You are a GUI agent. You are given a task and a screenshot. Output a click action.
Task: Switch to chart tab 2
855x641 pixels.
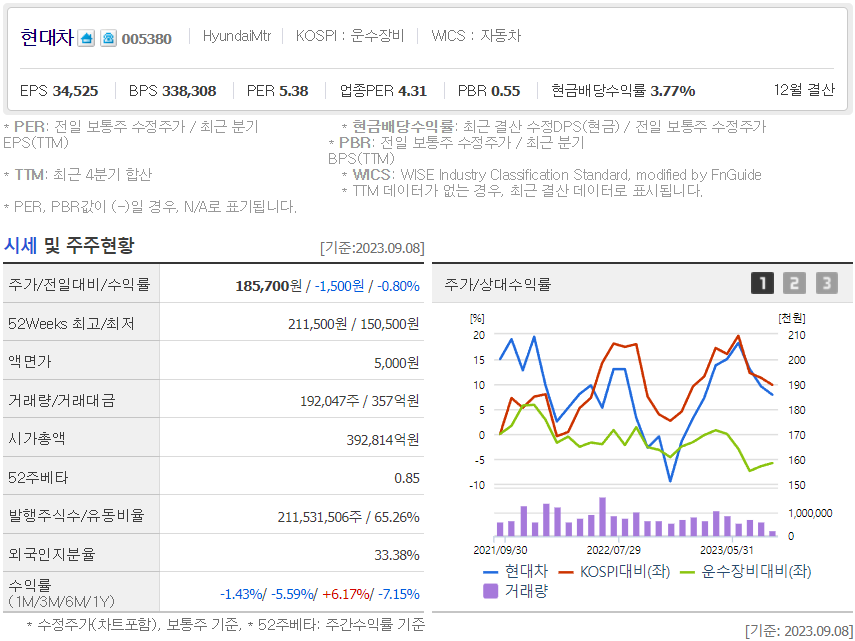(x=794, y=283)
